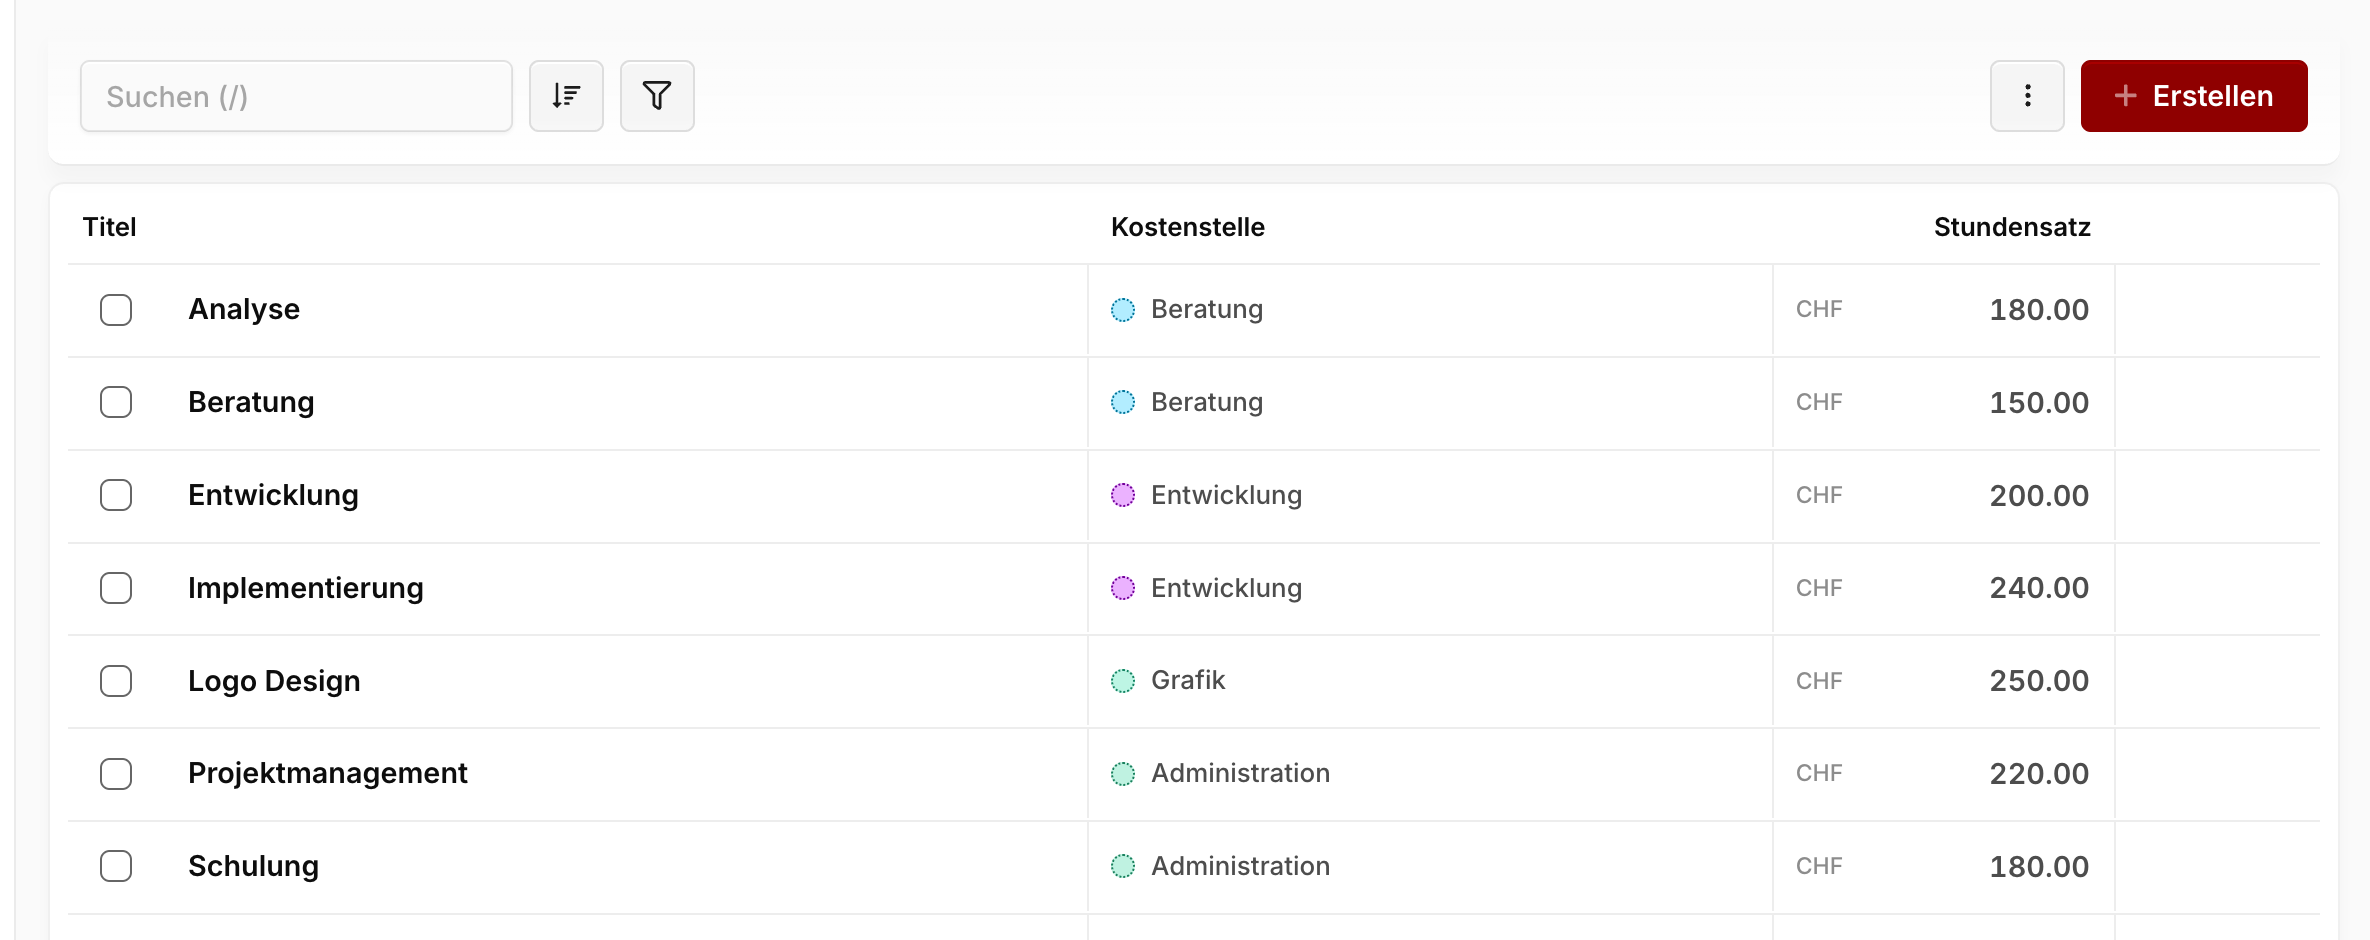The width and height of the screenshot is (2370, 940).
Task: Select the 200.00 hourly rate
Action: 2039,496
